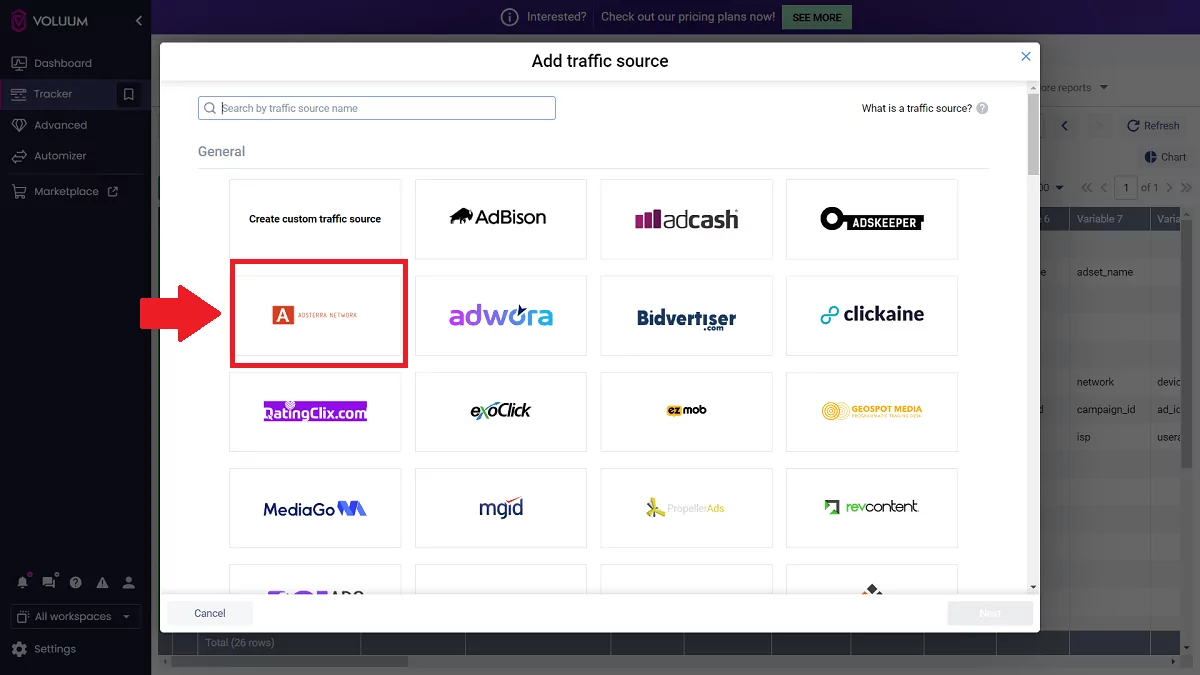
Task: Choose the Bidvertiser.com traffic source
Action: pyautogui.click(x=686, y=315)
